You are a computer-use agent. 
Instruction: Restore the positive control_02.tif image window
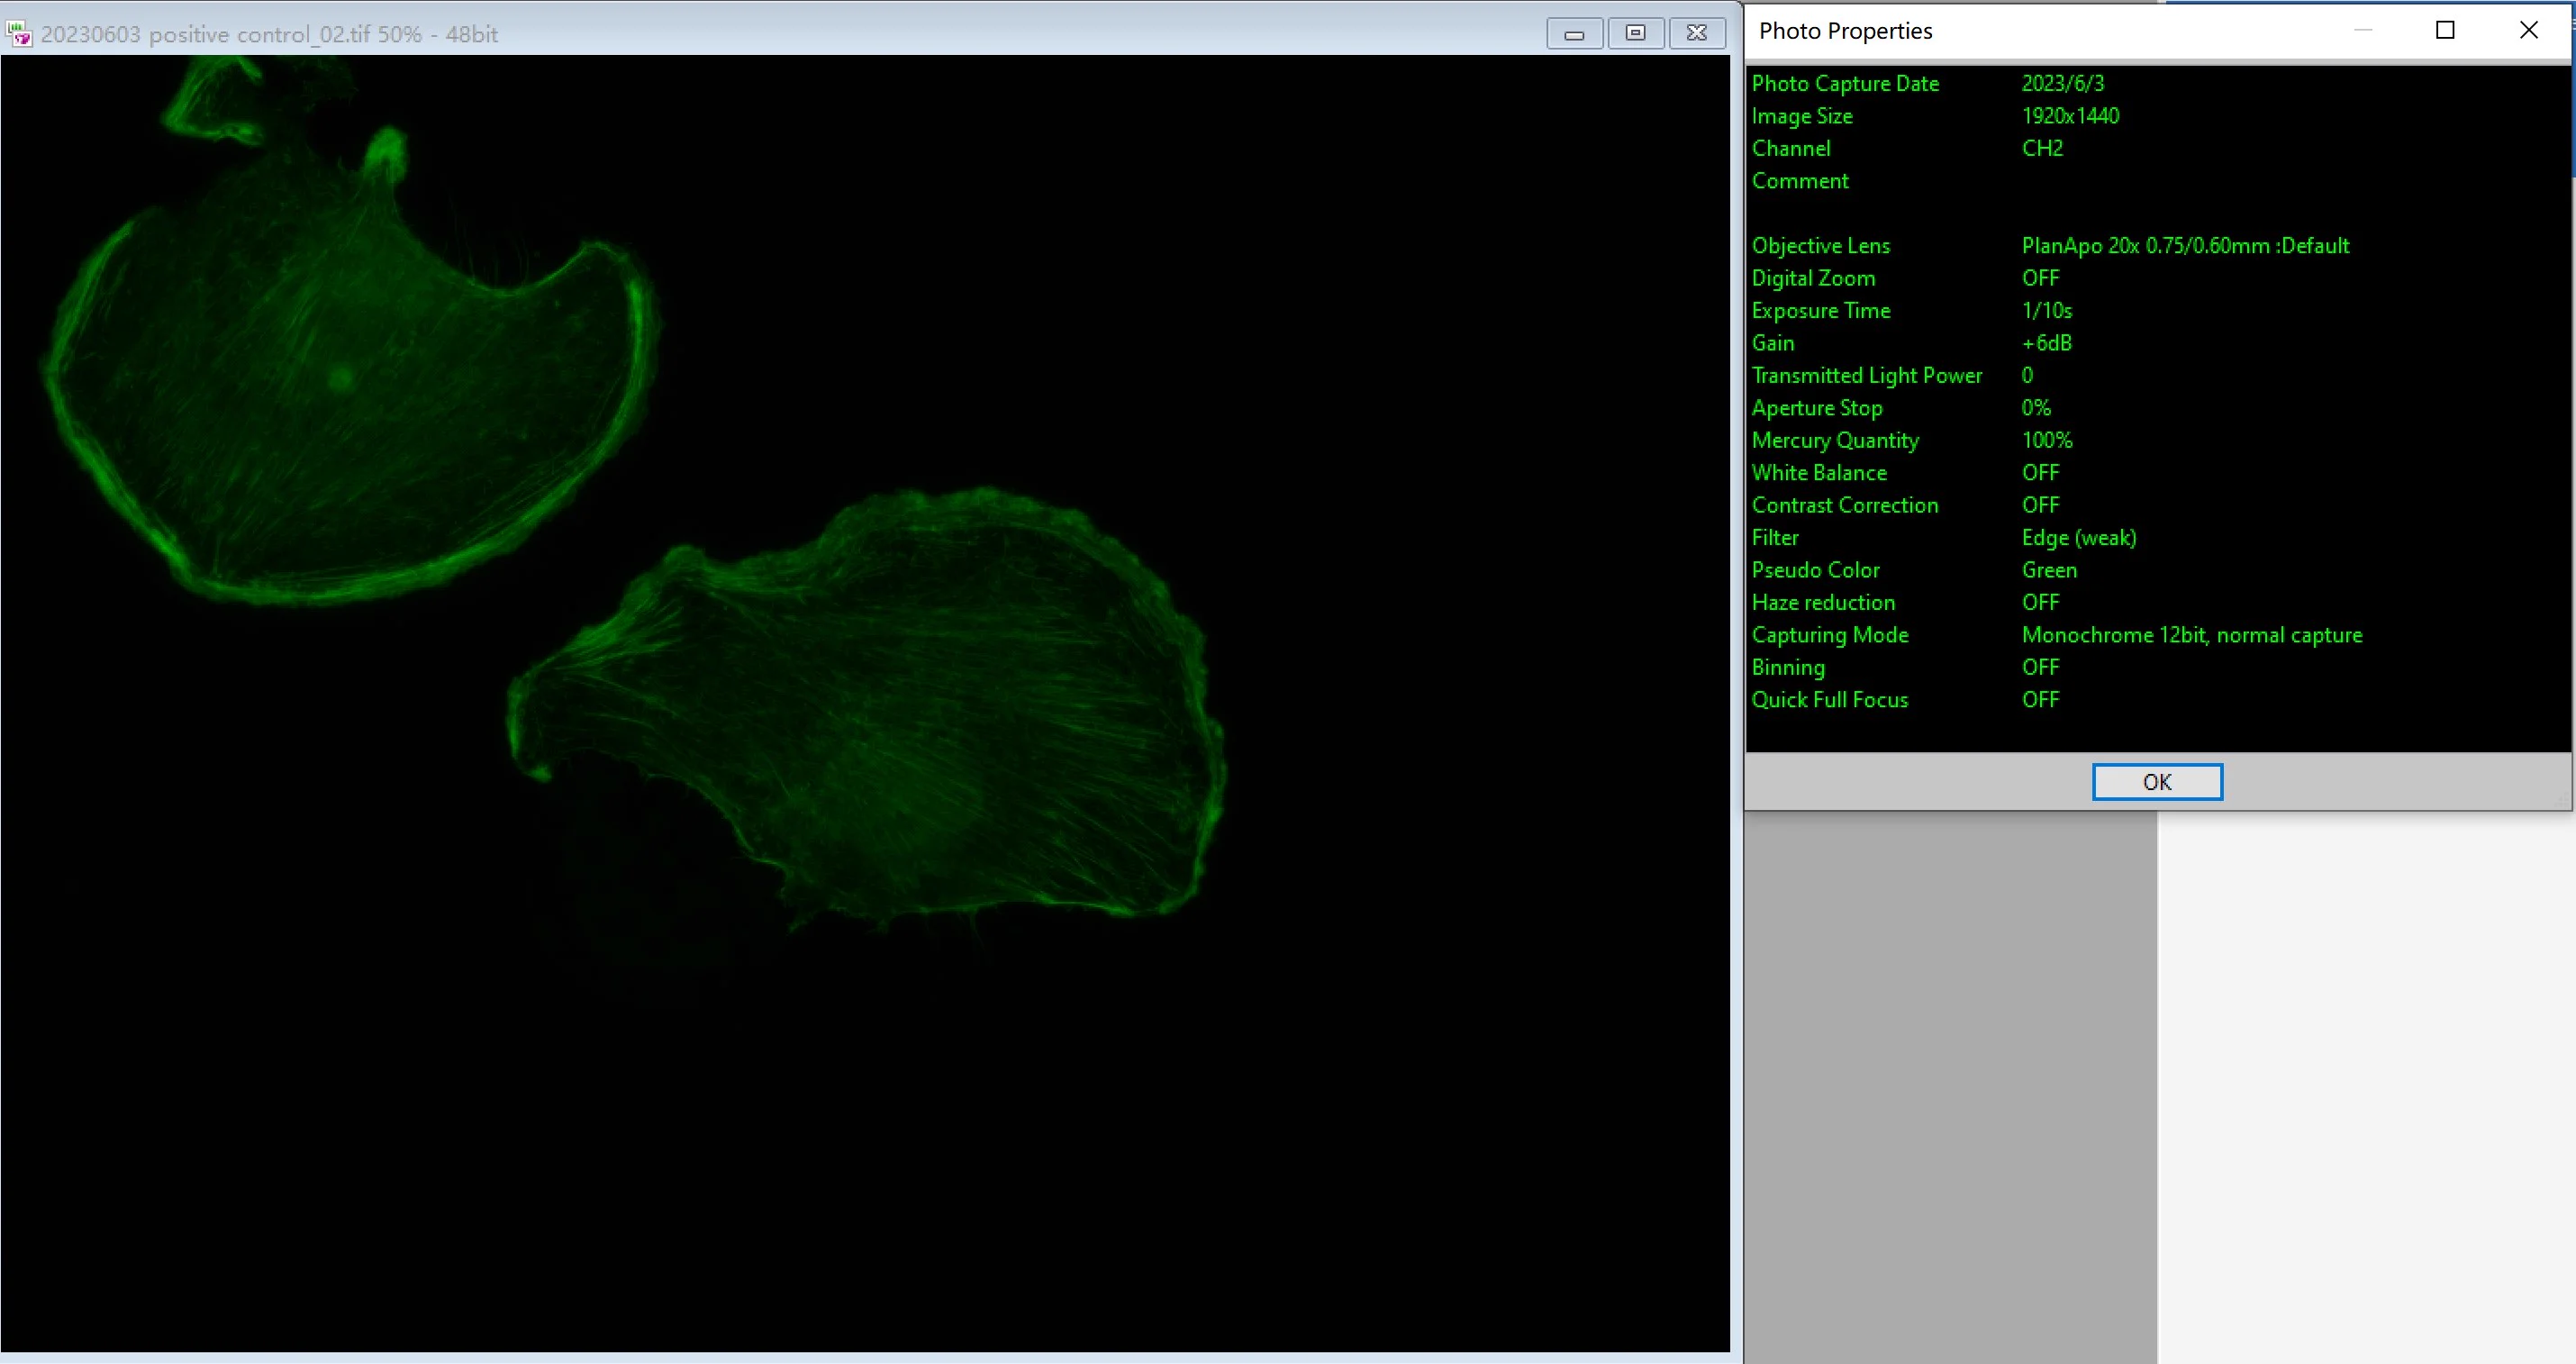[1635, 33]
